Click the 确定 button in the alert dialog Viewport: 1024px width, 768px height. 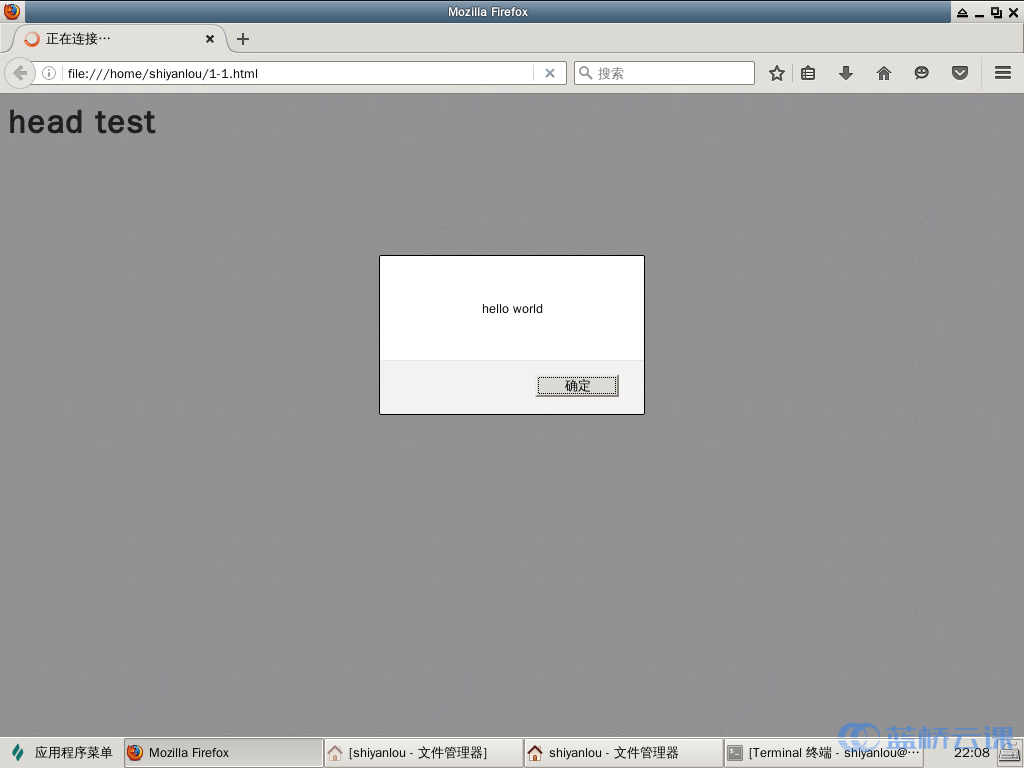coord(577,386)
